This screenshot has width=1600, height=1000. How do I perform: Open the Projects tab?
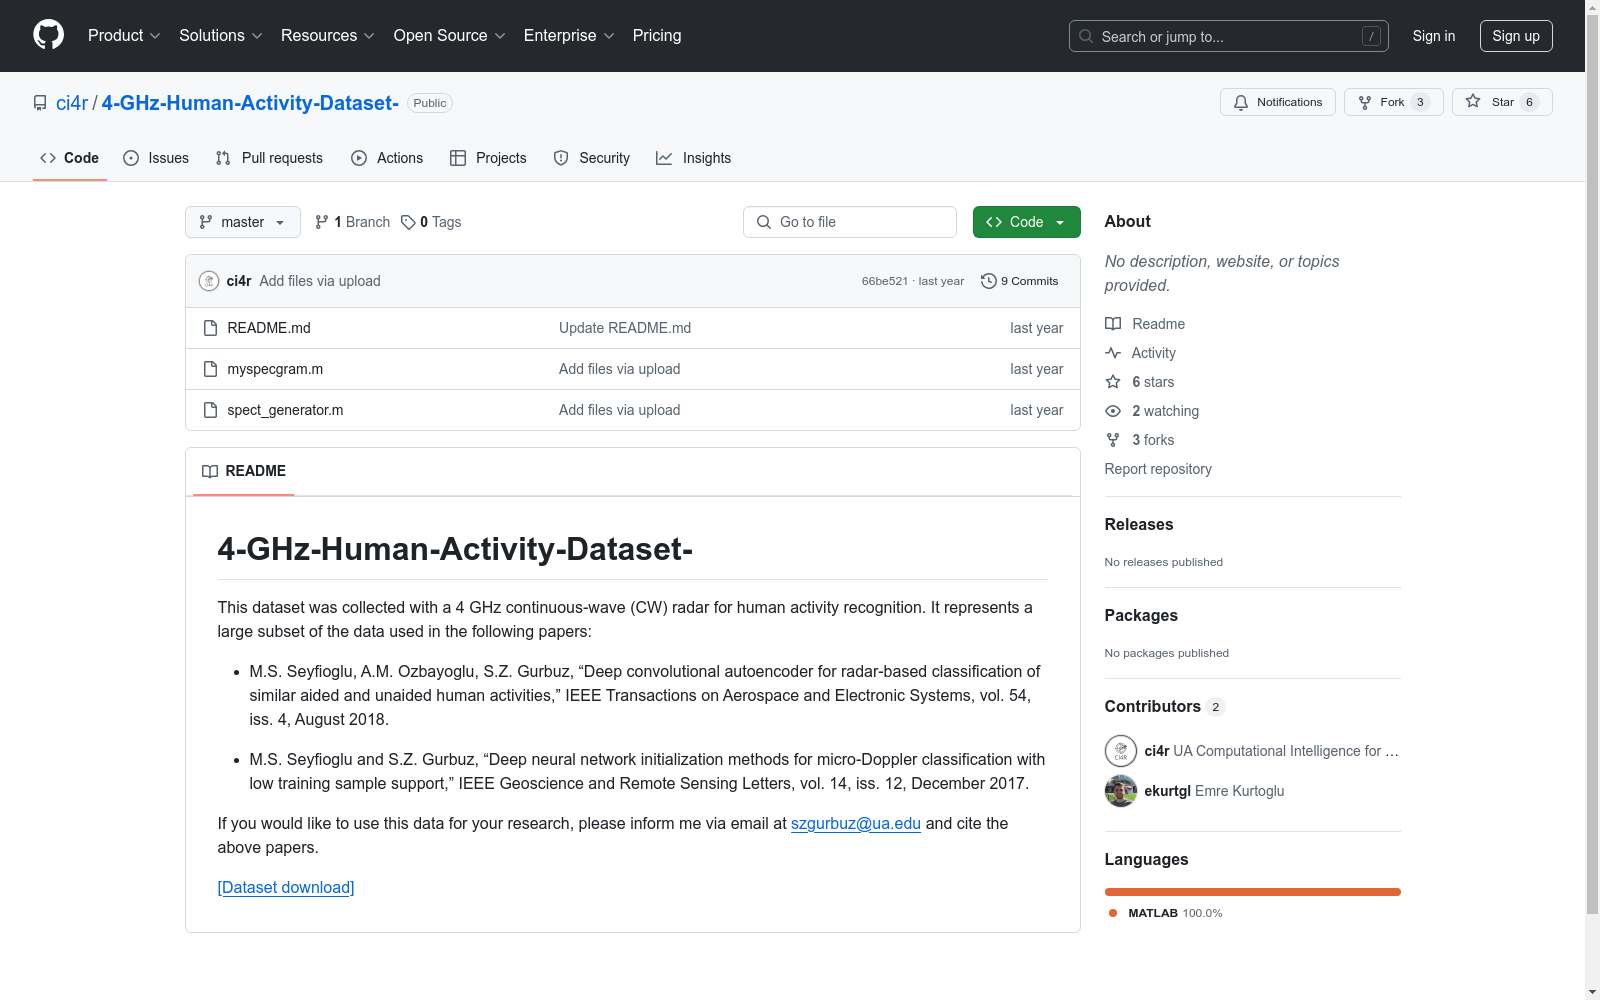pos(488,158)
